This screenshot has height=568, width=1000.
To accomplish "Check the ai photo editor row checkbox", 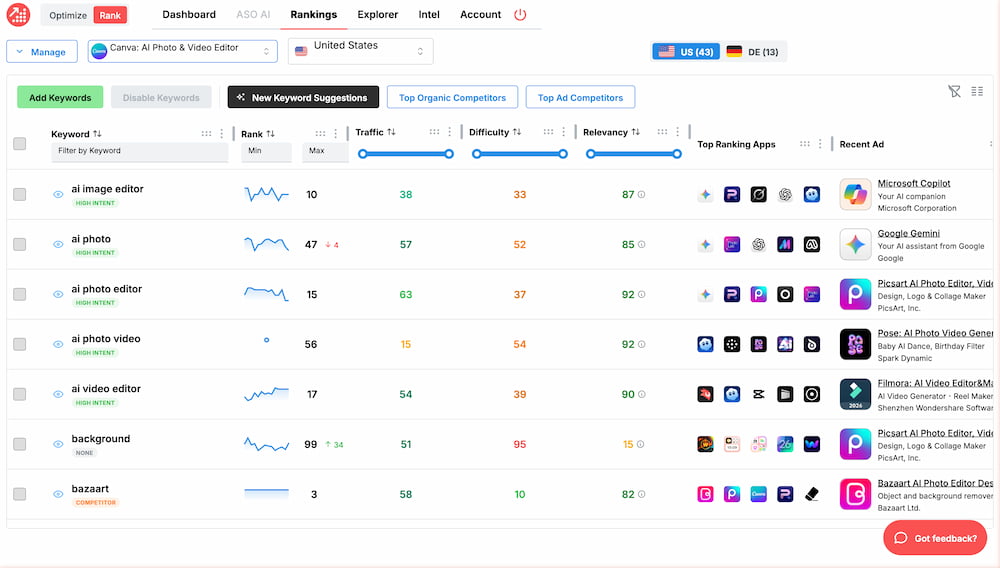I will tap(20, 295).
